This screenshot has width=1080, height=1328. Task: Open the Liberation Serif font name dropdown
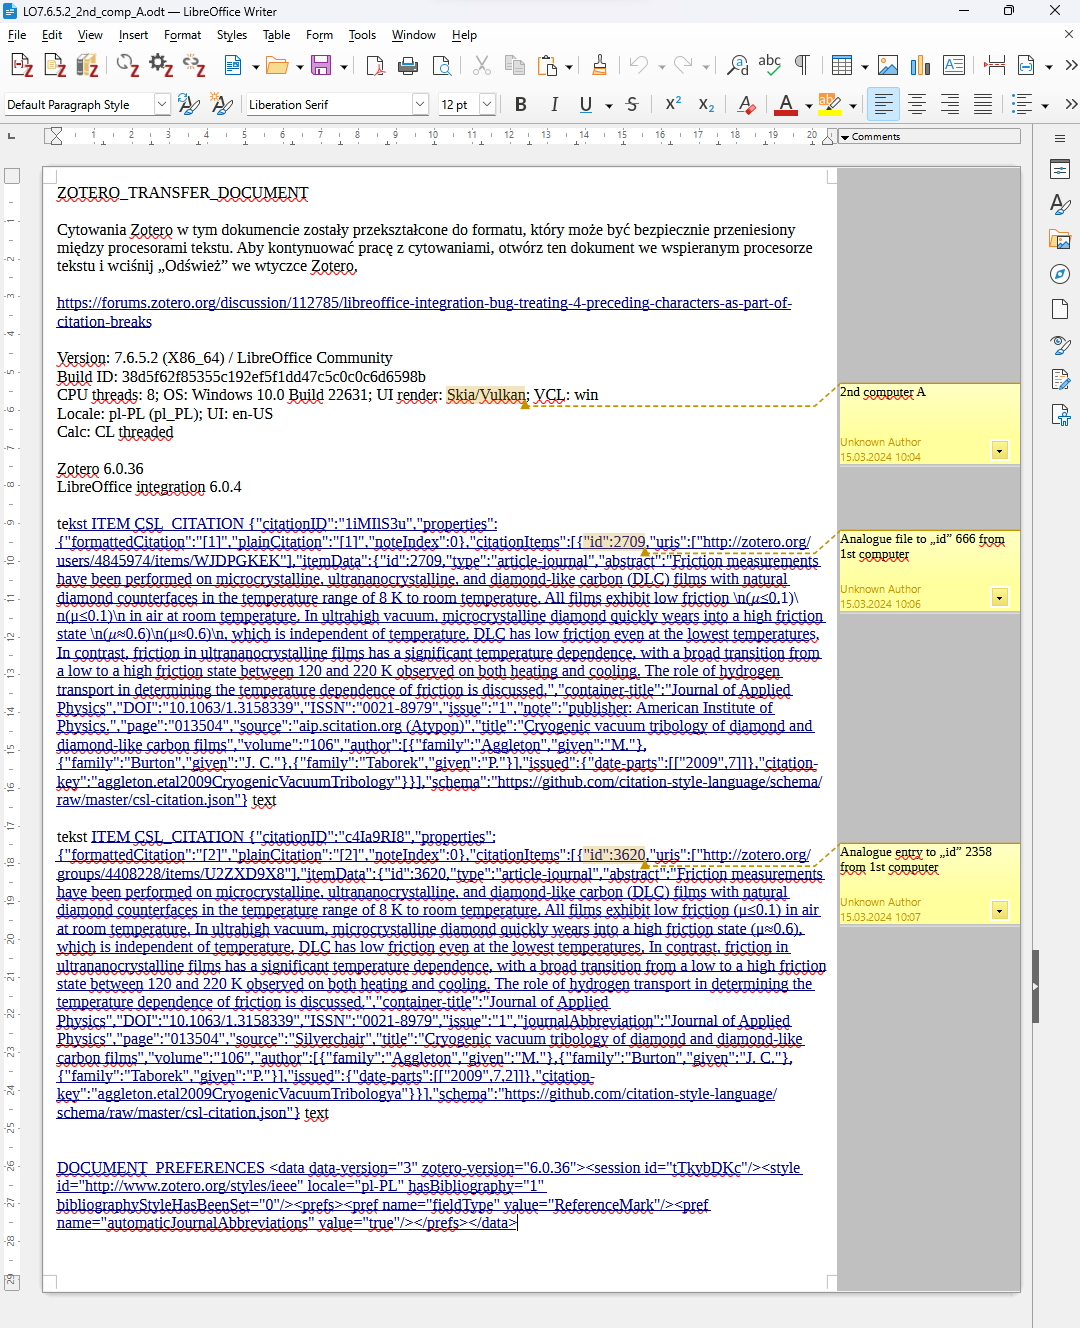(420, 104)
